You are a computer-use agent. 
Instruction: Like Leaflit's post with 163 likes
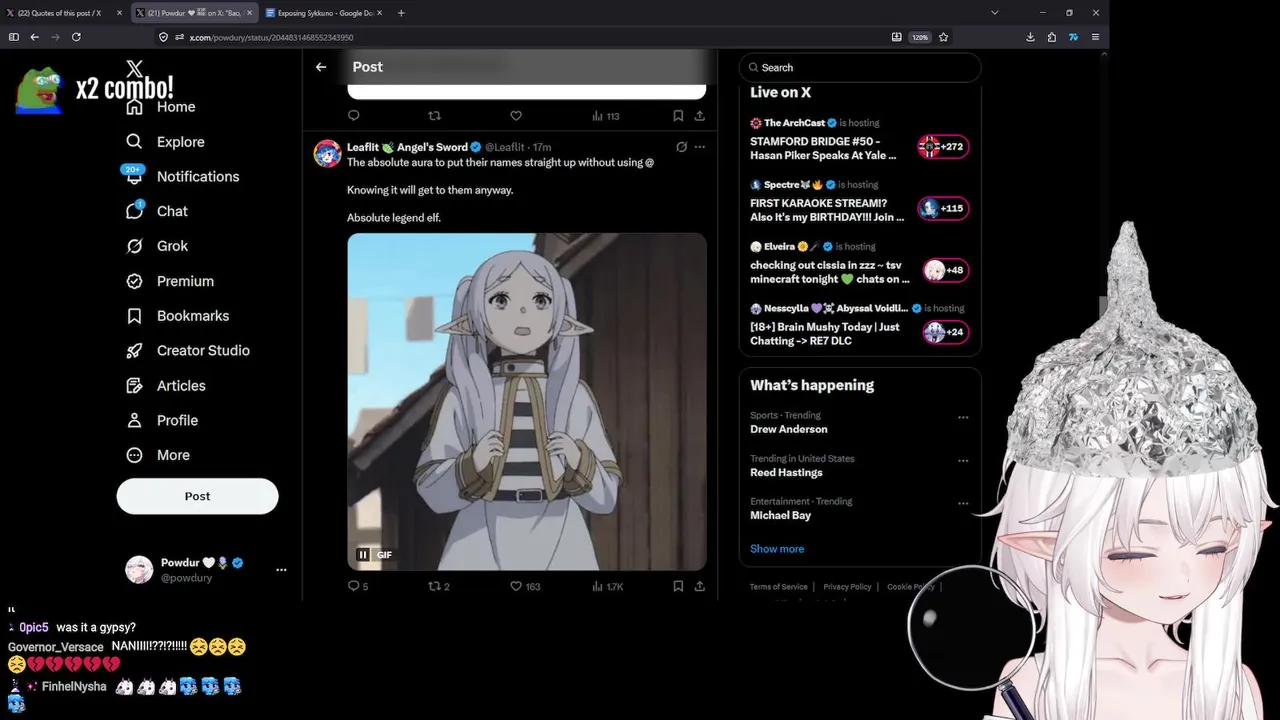pyautogui.click(x=524, y=586)
